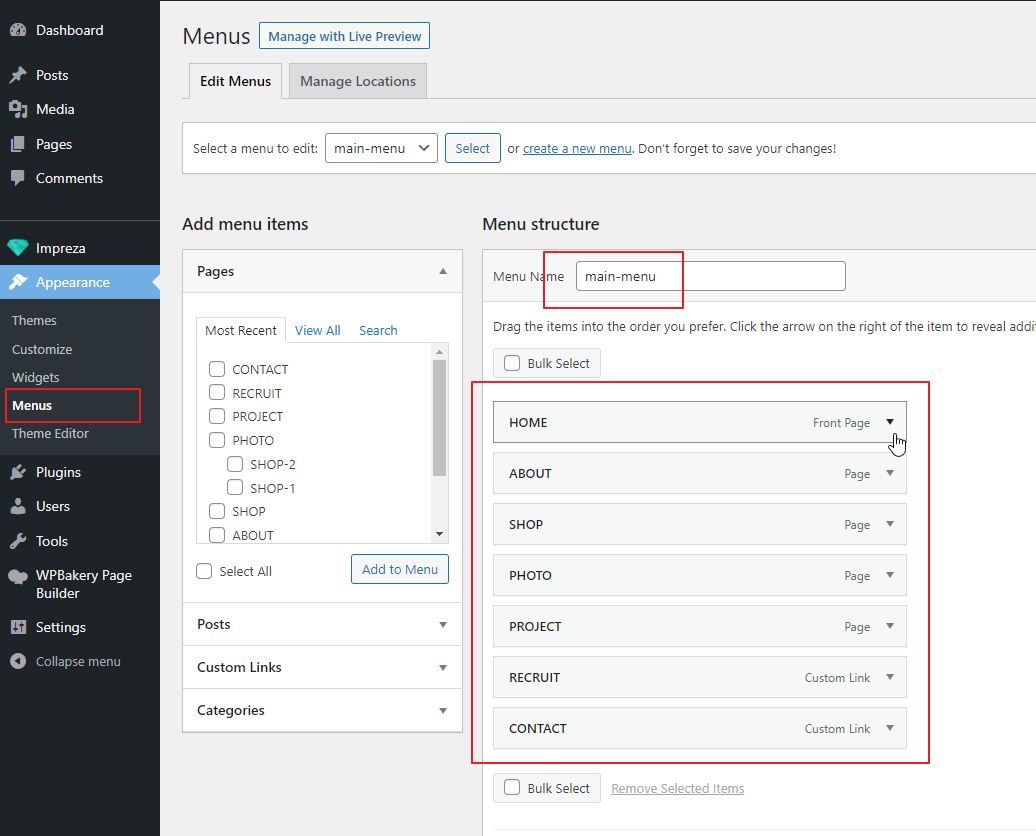Image resolution: width=1036 pixels, height=836 pixels.
Task: Click the Add to Menu button
Action: [x=400, y=569]
